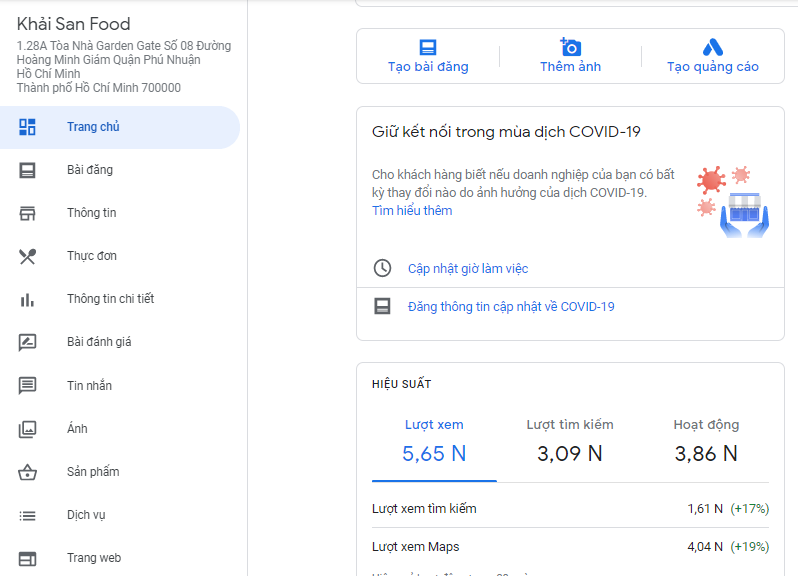This screenshot has height=576, width=798.
Task: Click the Trang web website icon
Action: (27, 559)
